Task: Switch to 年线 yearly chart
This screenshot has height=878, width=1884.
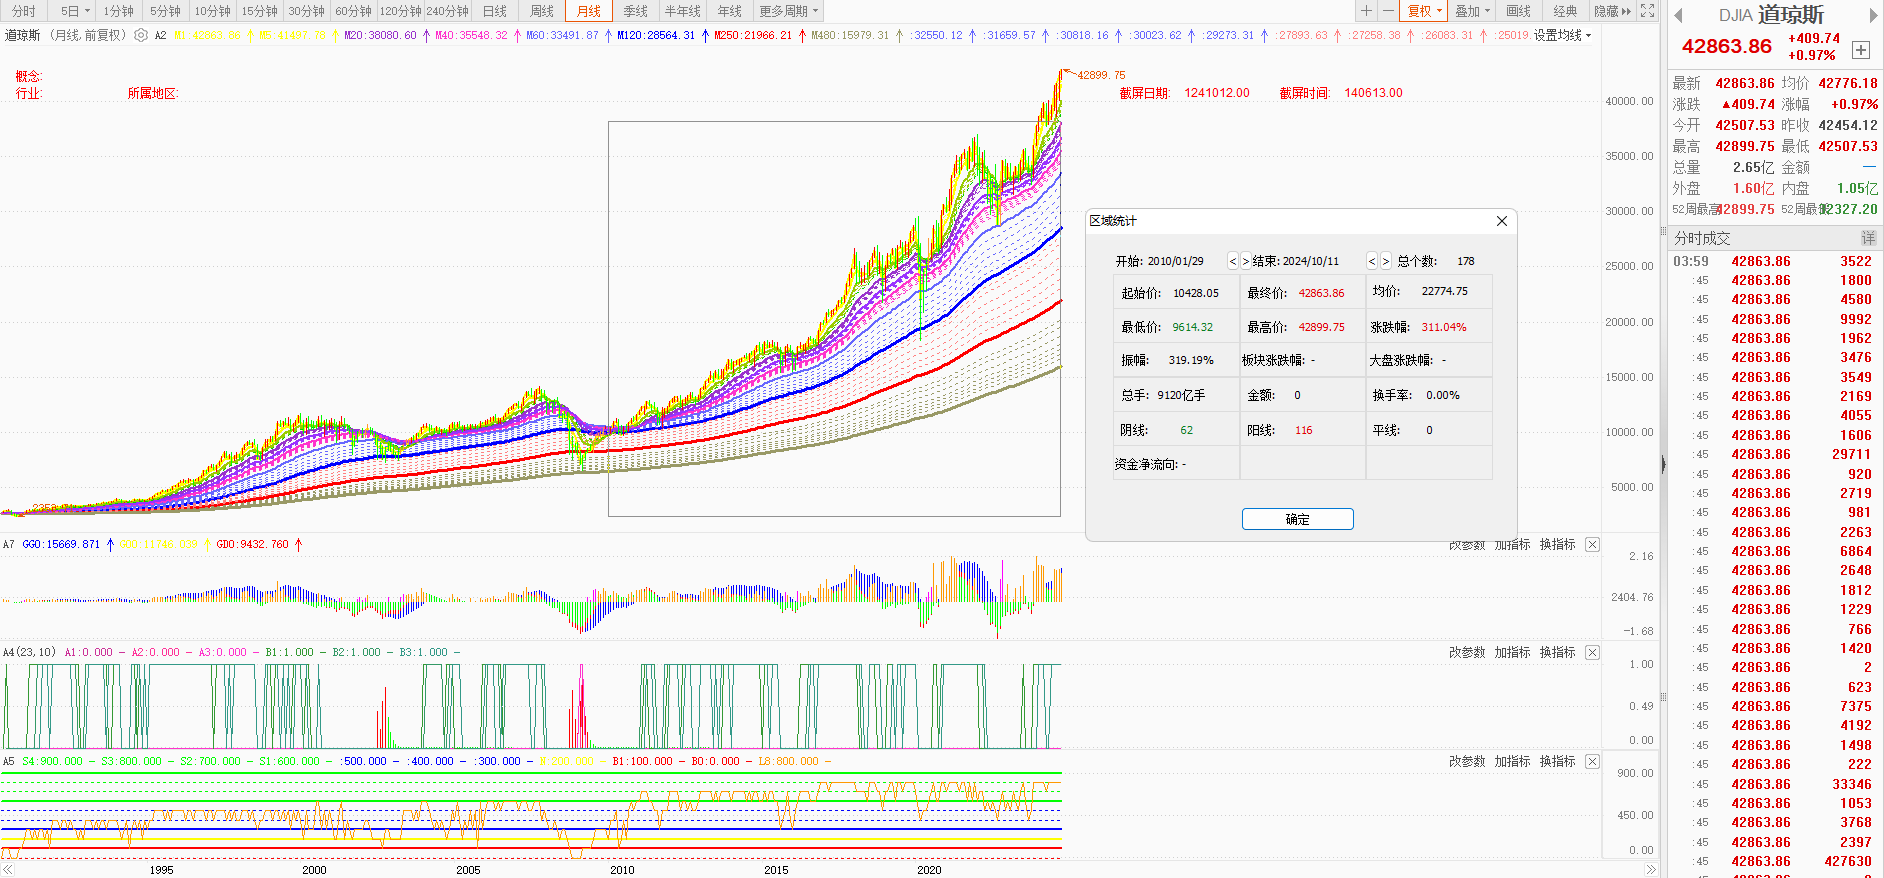Action: coord(730,11)
